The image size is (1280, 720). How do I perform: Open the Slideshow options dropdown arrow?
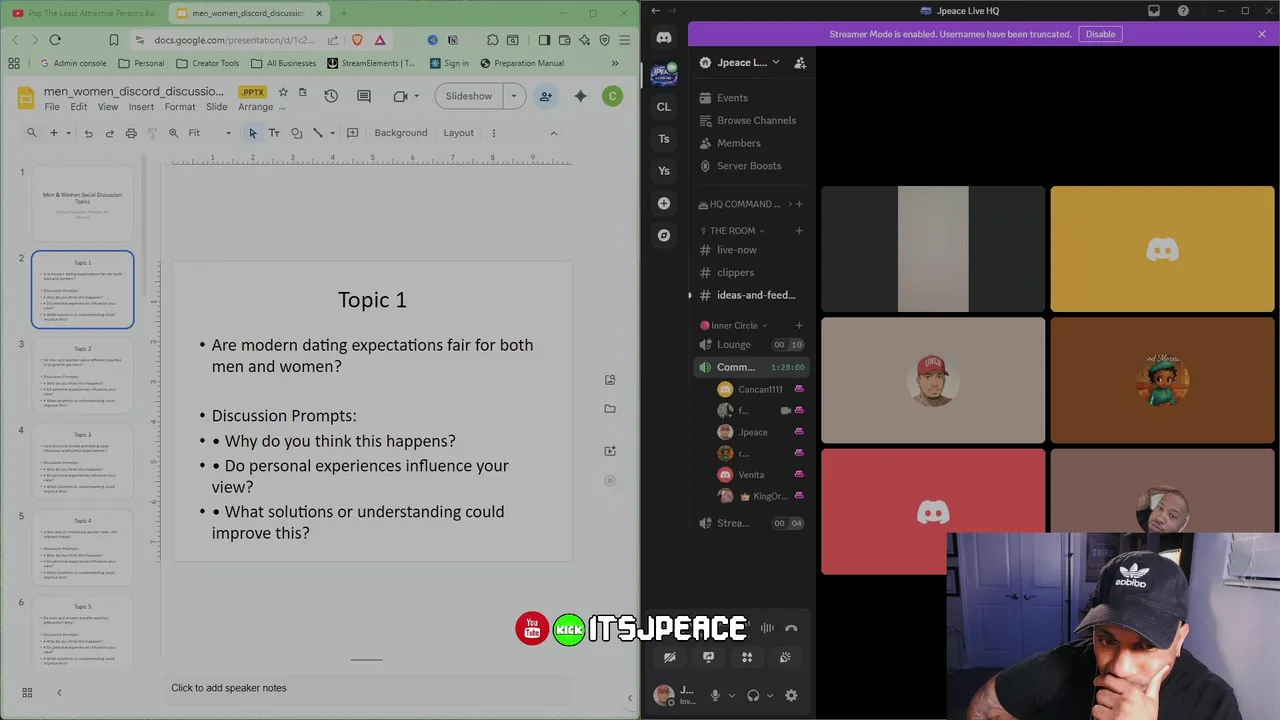pyautogui.click(x=514, y=96)
